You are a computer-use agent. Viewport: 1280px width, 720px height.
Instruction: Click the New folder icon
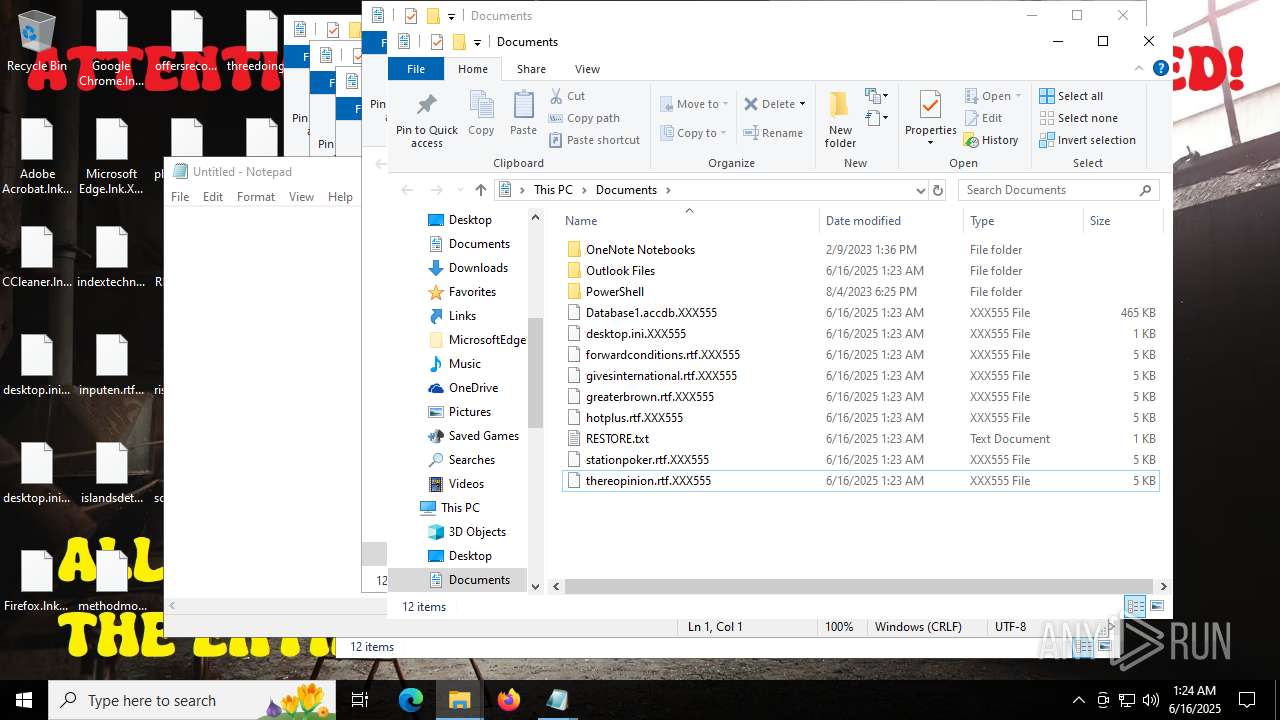(840, 104)
